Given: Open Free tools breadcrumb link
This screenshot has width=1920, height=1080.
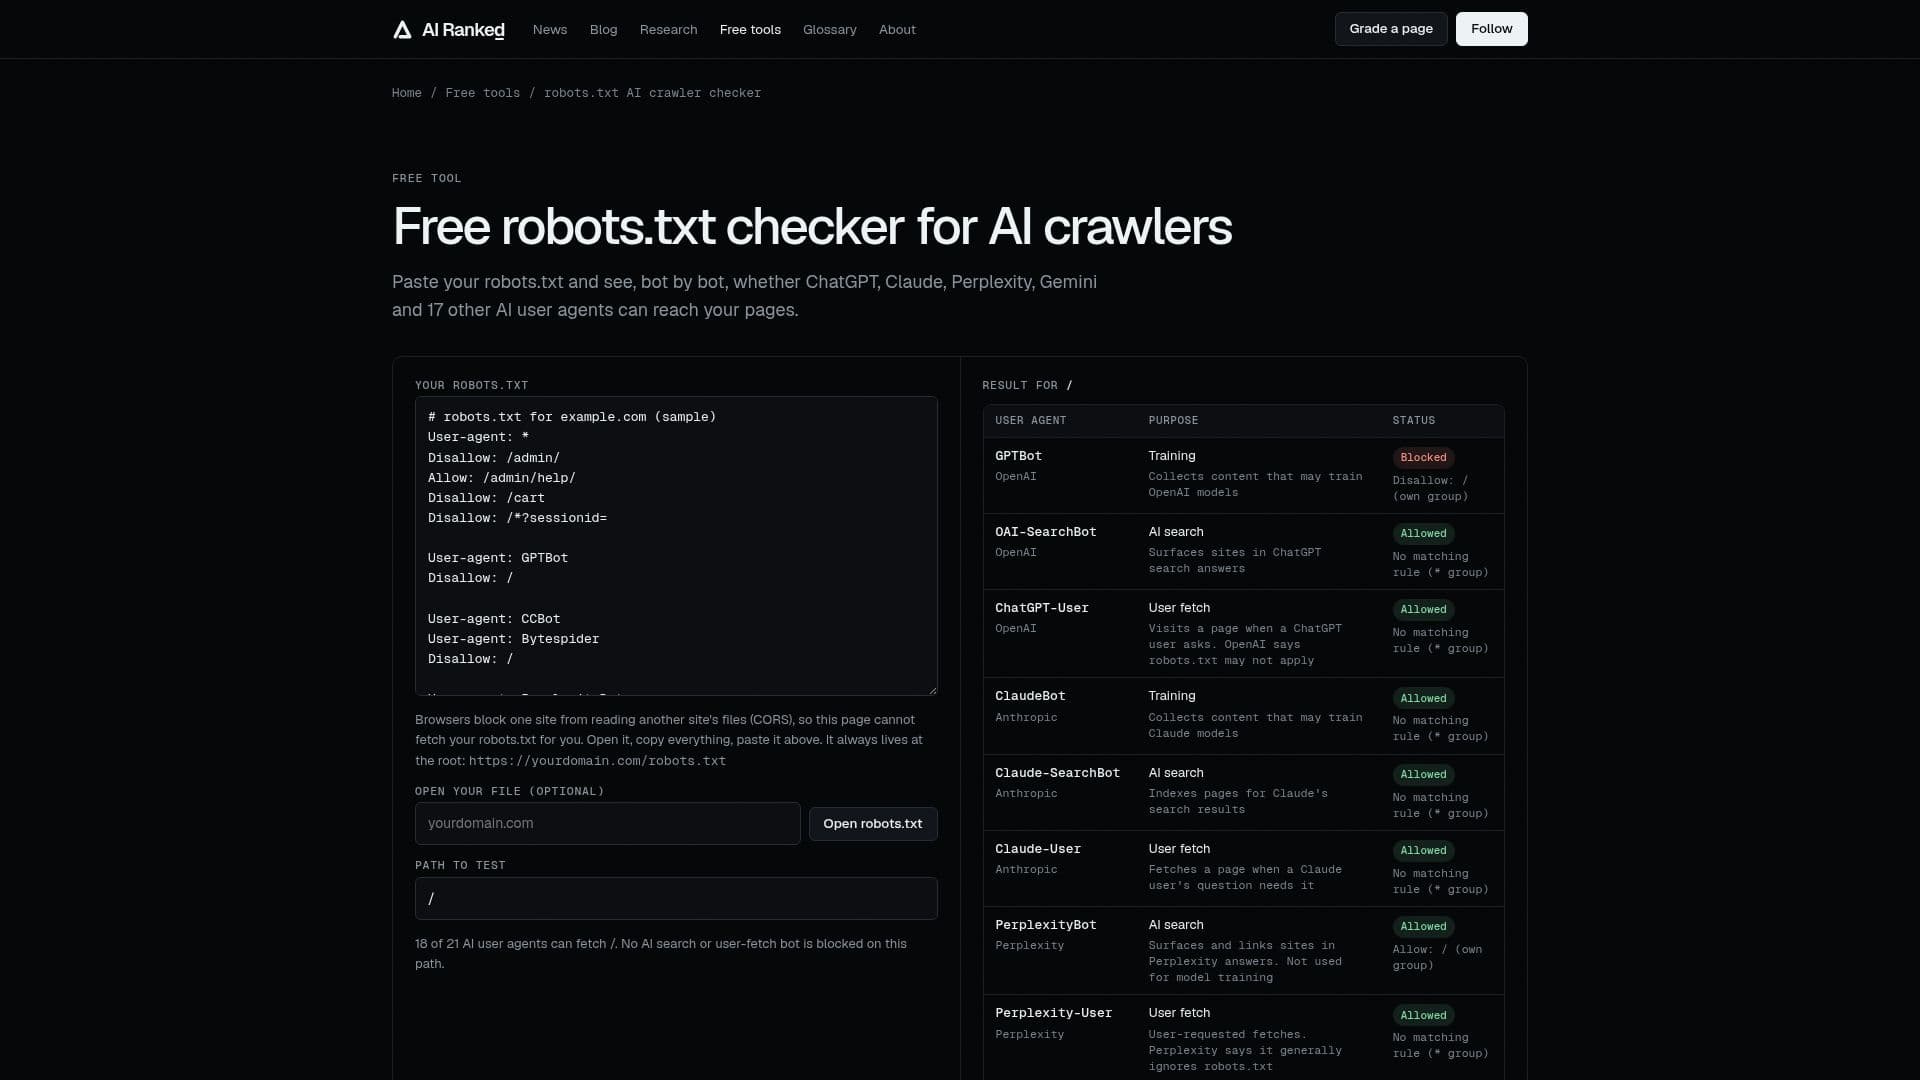Looking at the screenshot, I should click(x=483, y=93).
